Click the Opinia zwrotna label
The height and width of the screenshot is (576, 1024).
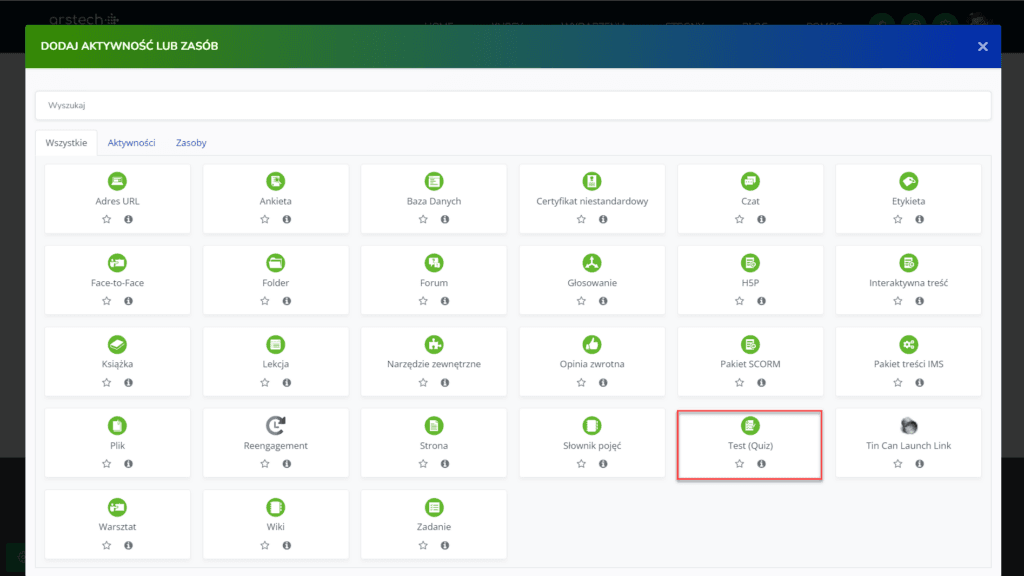(x=592, y=364)
